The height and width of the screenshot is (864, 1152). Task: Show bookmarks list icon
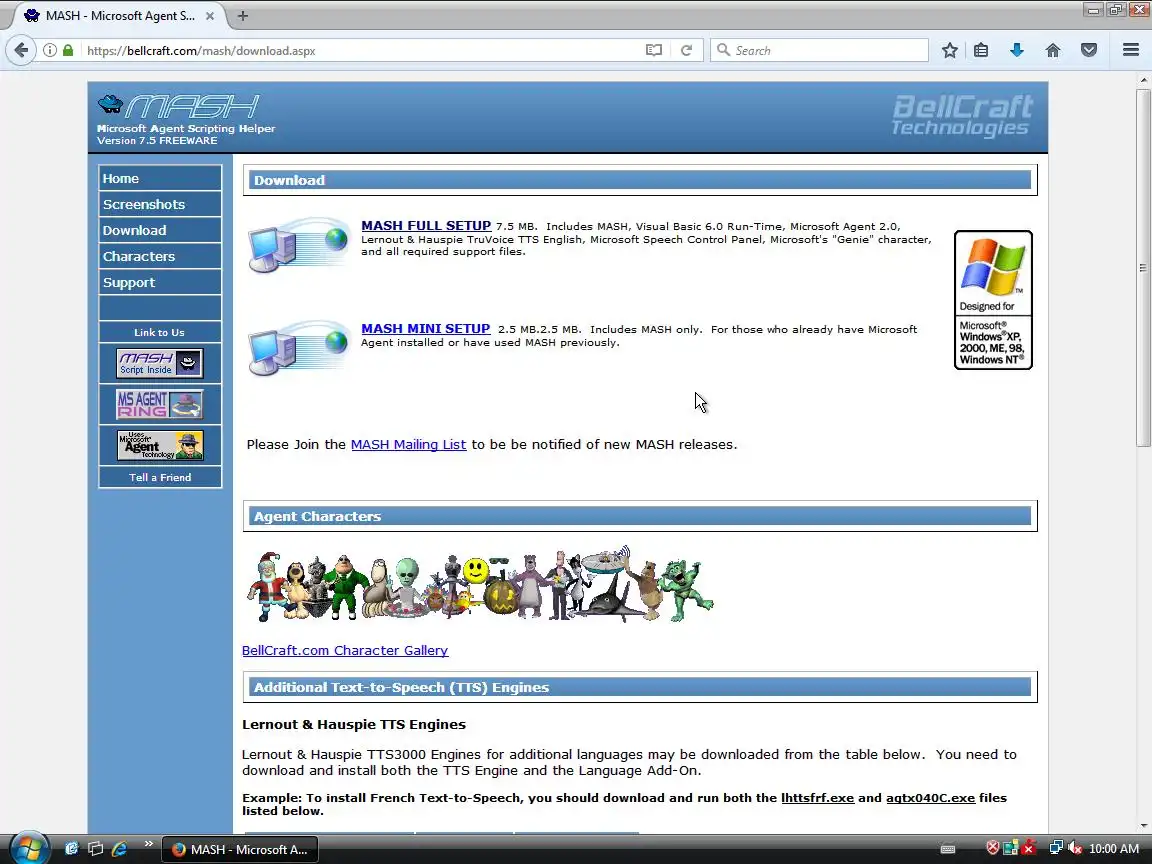click(981, 50)
